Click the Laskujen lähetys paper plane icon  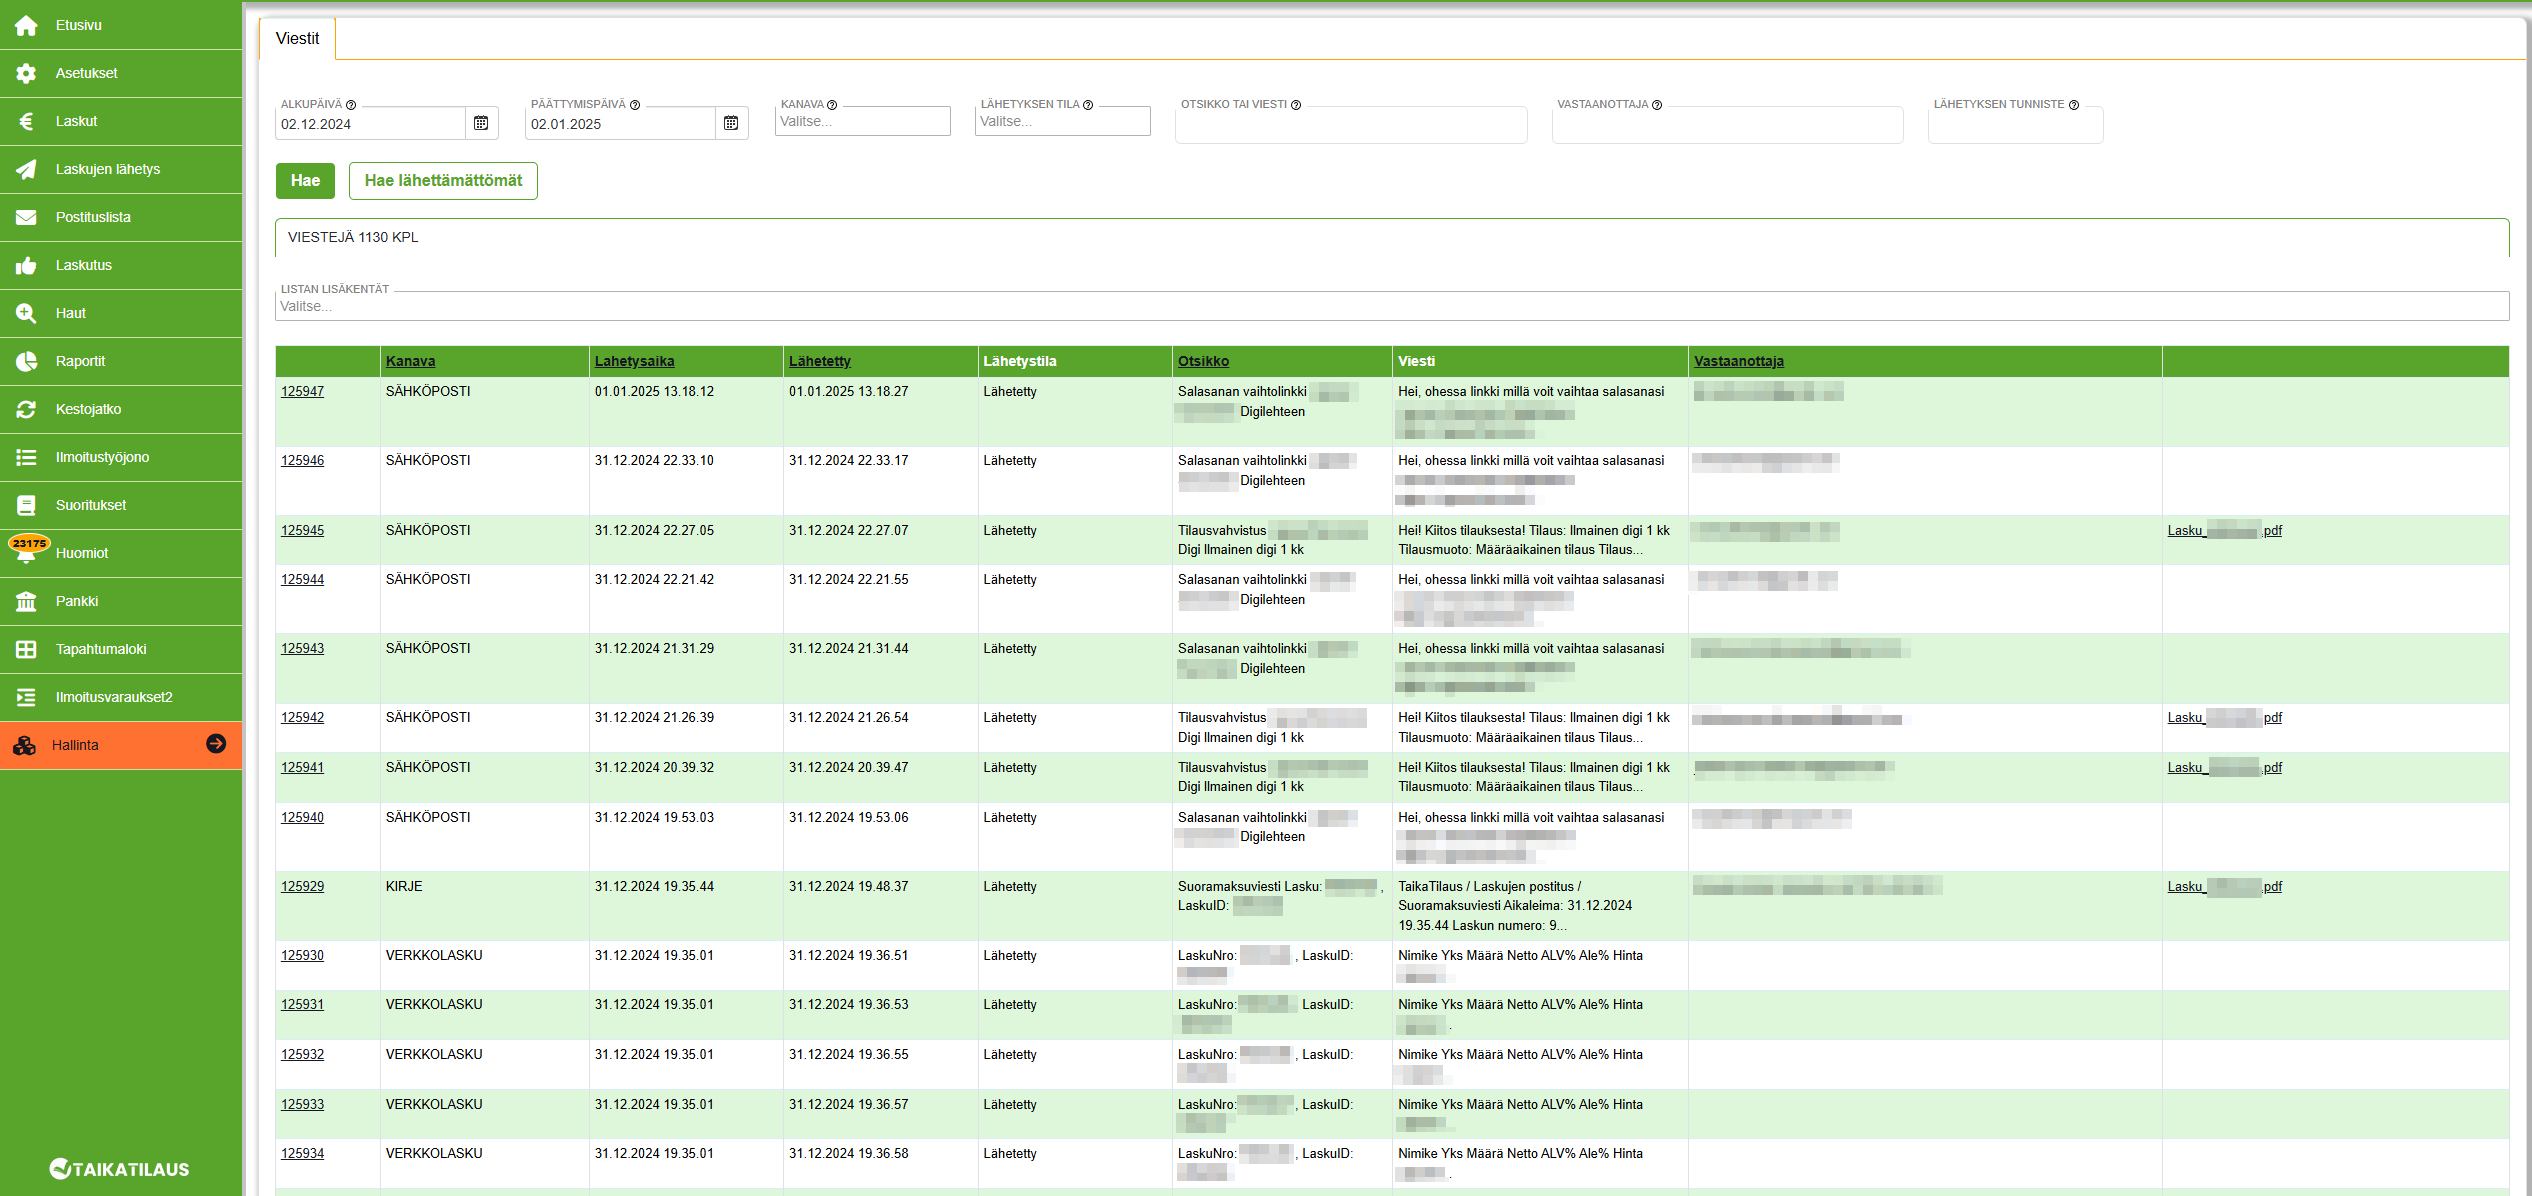[26, 169]
